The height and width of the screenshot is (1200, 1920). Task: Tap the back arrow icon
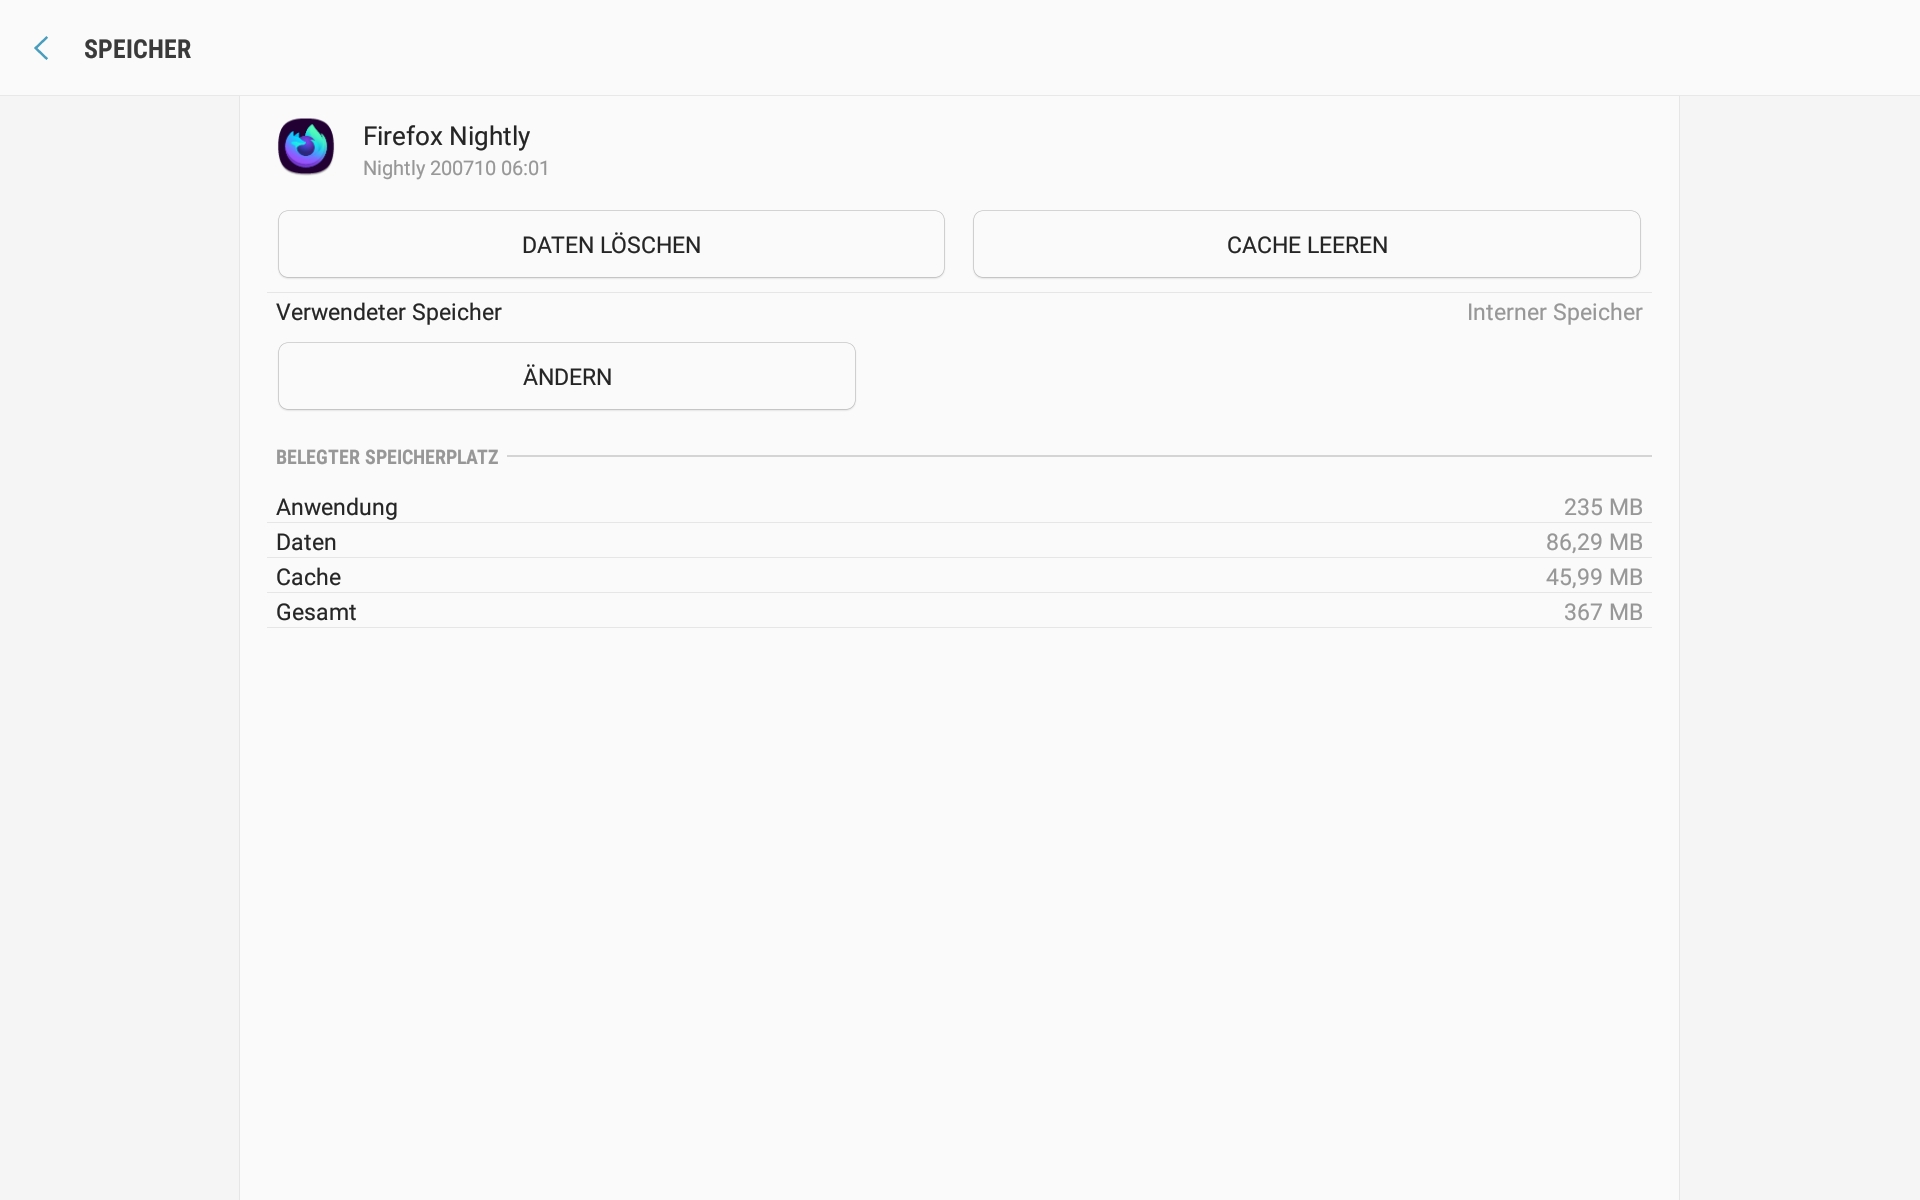coord(41,48)
